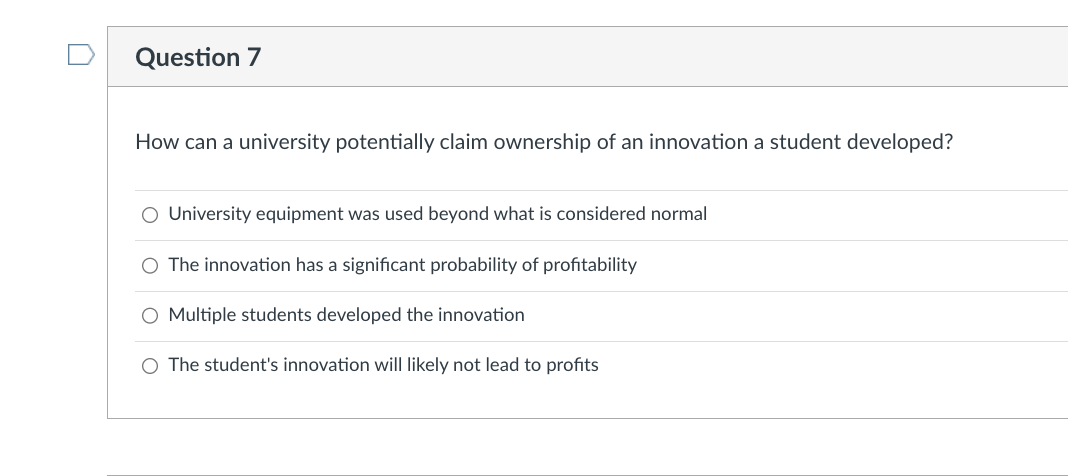Image resolution: width=1068 pixels, height=476 pixels.
Task: Pick the 'Multiple students developed the innovation' radio button
Action: [x=149, y=315]
